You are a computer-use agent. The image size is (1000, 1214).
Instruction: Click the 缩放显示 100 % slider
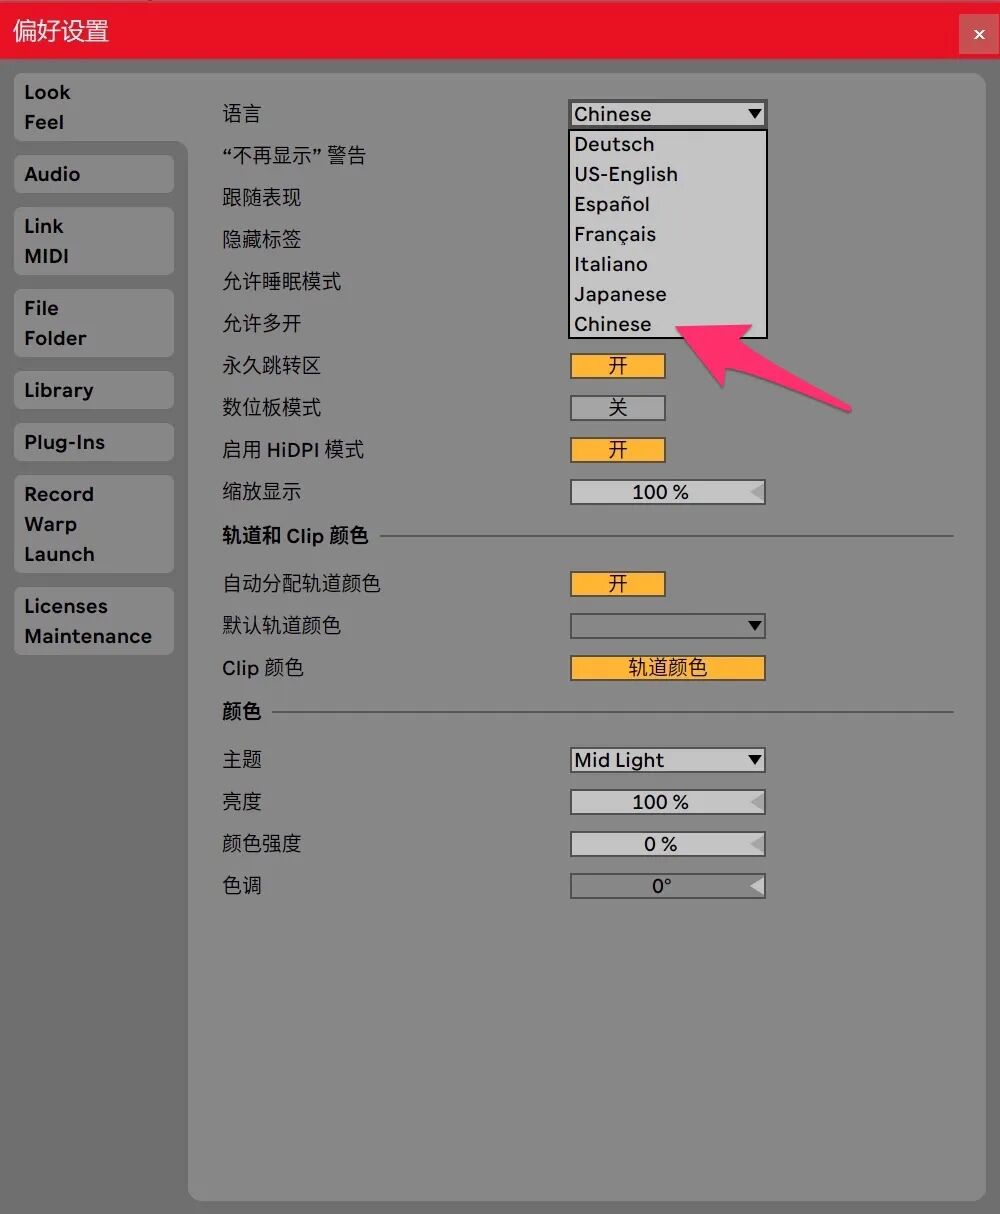[x=668, y=492]
